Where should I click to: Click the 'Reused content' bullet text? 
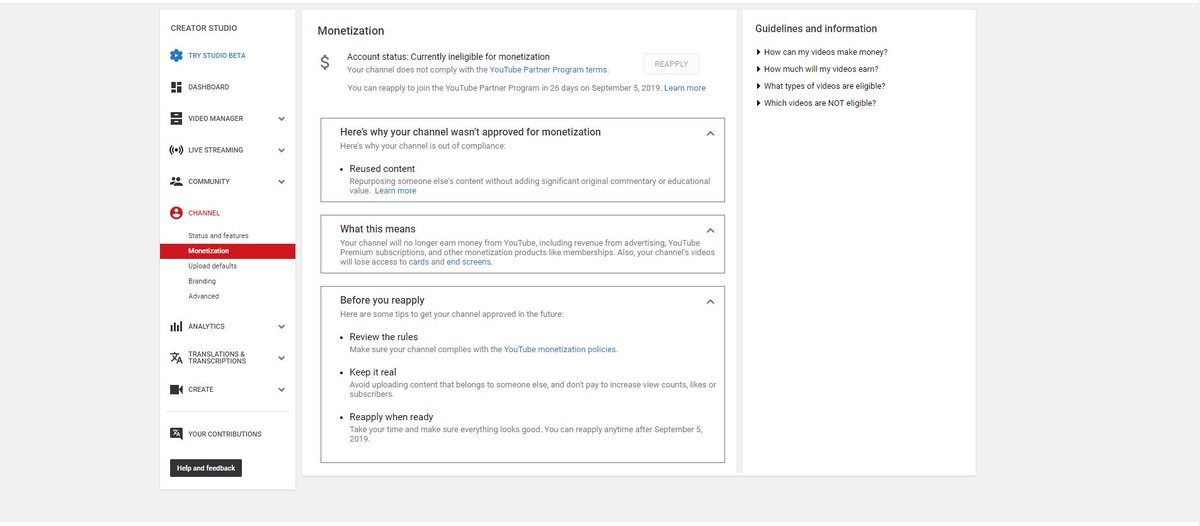click(382, 169)
